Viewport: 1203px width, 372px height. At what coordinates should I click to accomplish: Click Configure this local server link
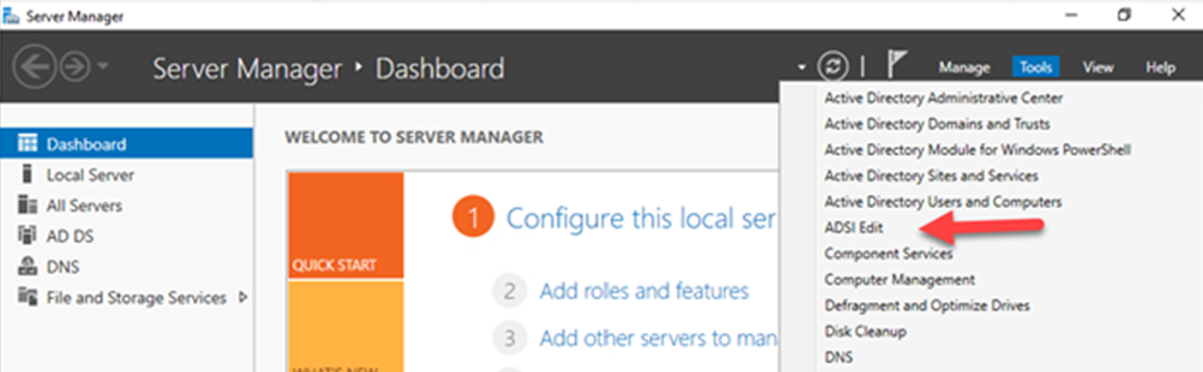coord(642,218)
